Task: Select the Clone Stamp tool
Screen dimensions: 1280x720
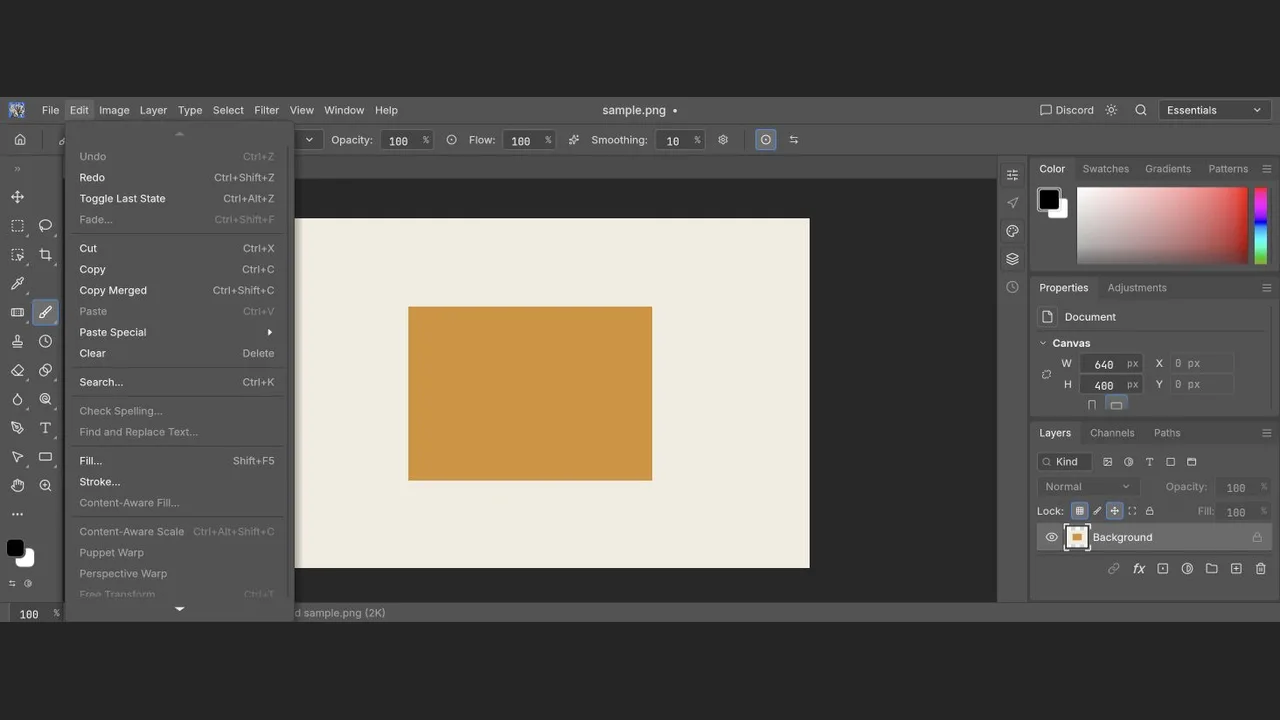Action: 17,341
